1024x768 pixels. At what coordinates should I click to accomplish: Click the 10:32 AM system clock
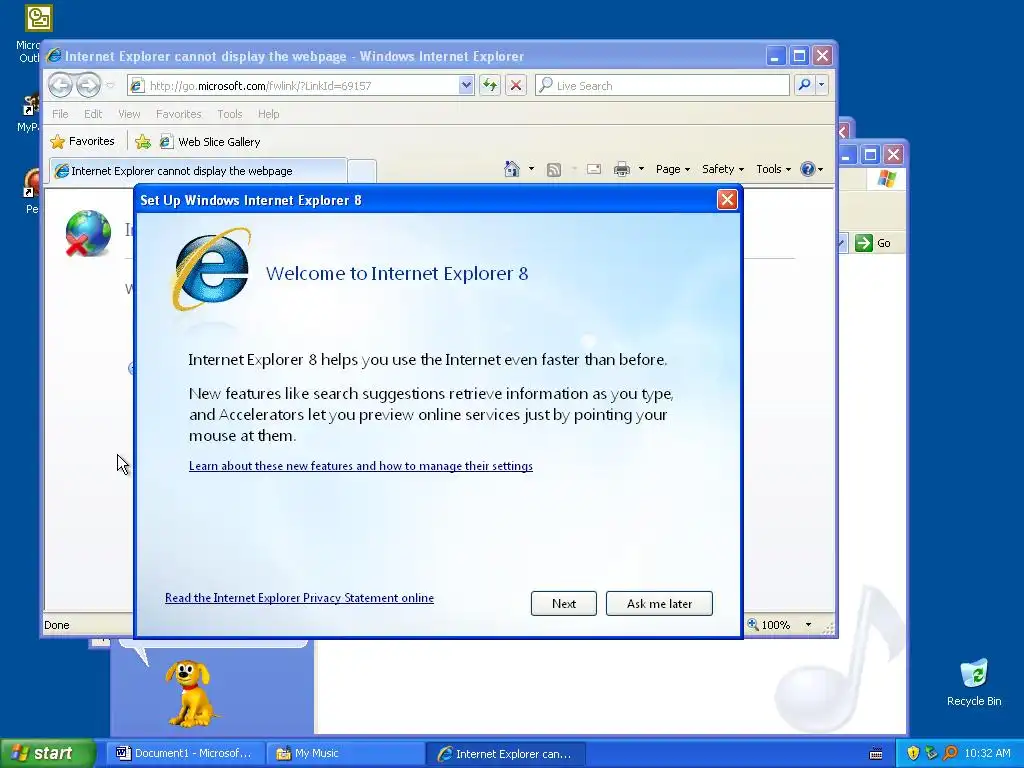[x=987, y=753]
